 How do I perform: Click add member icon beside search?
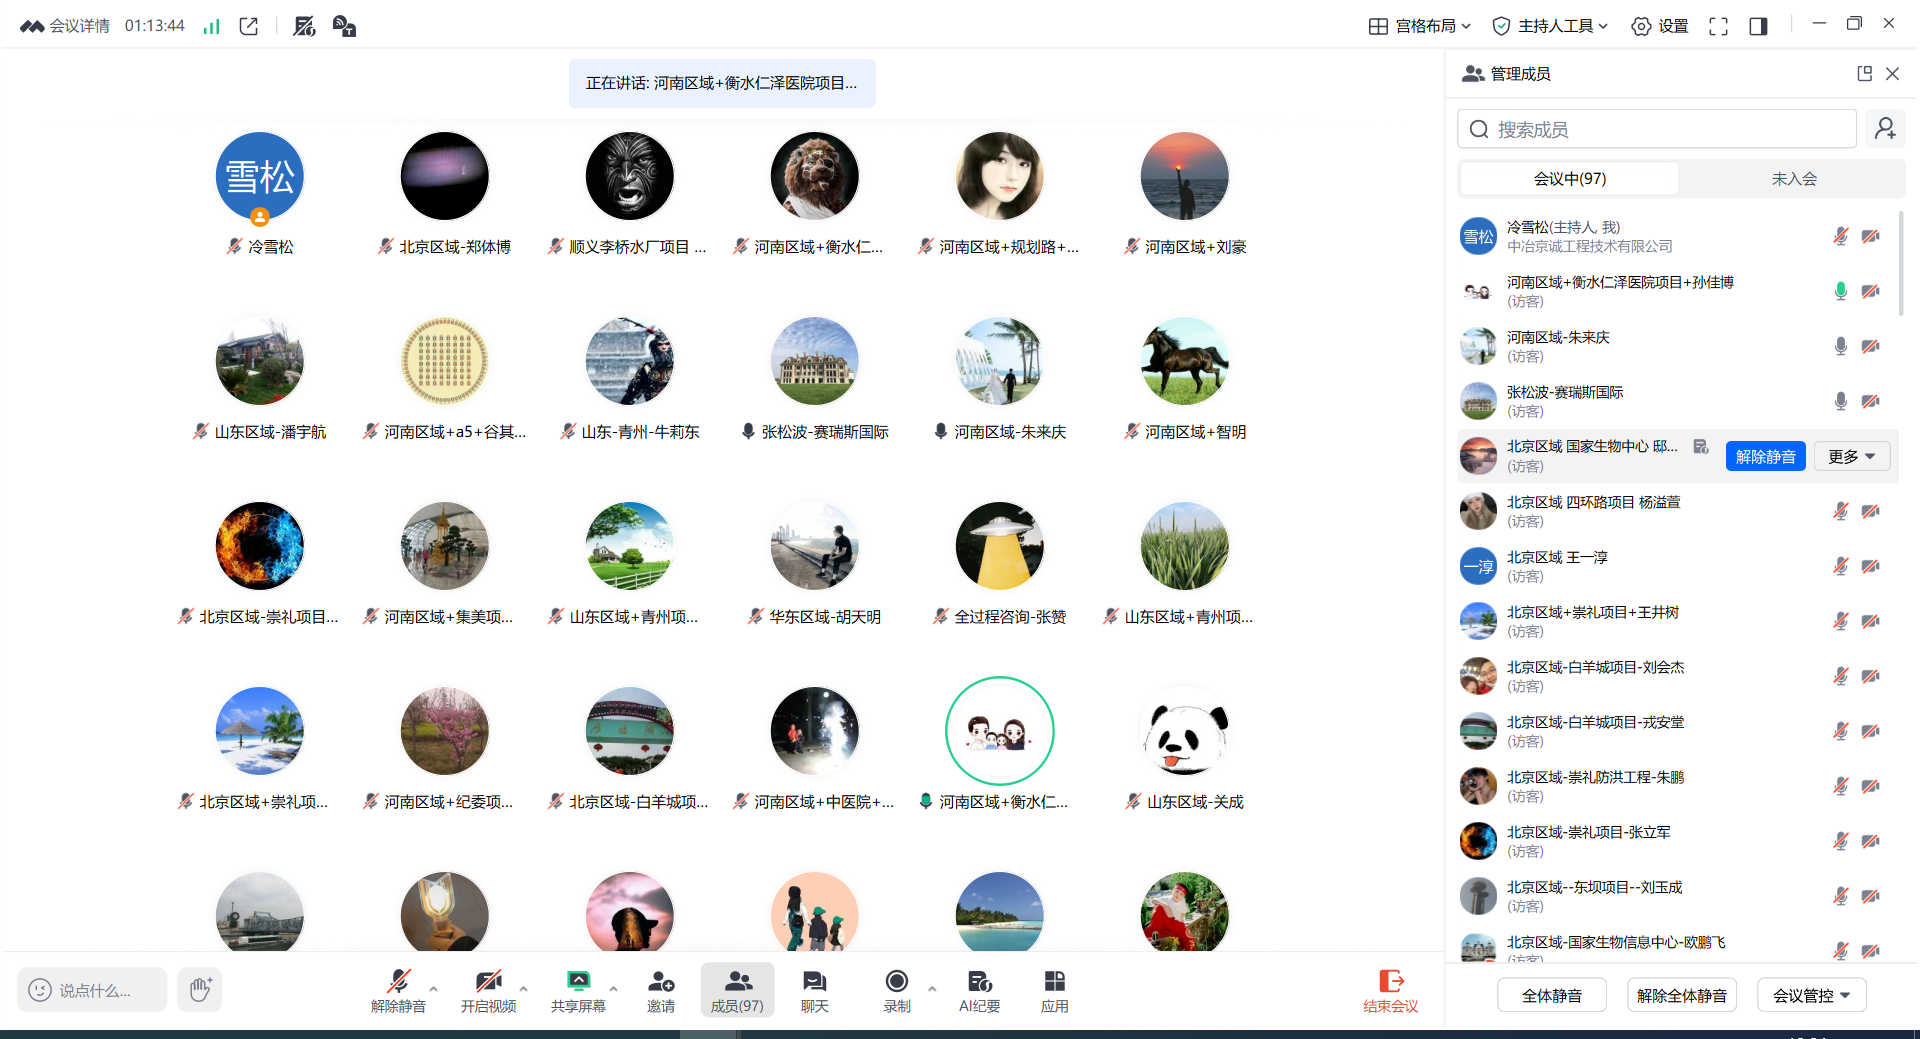tap(1885, 129)
